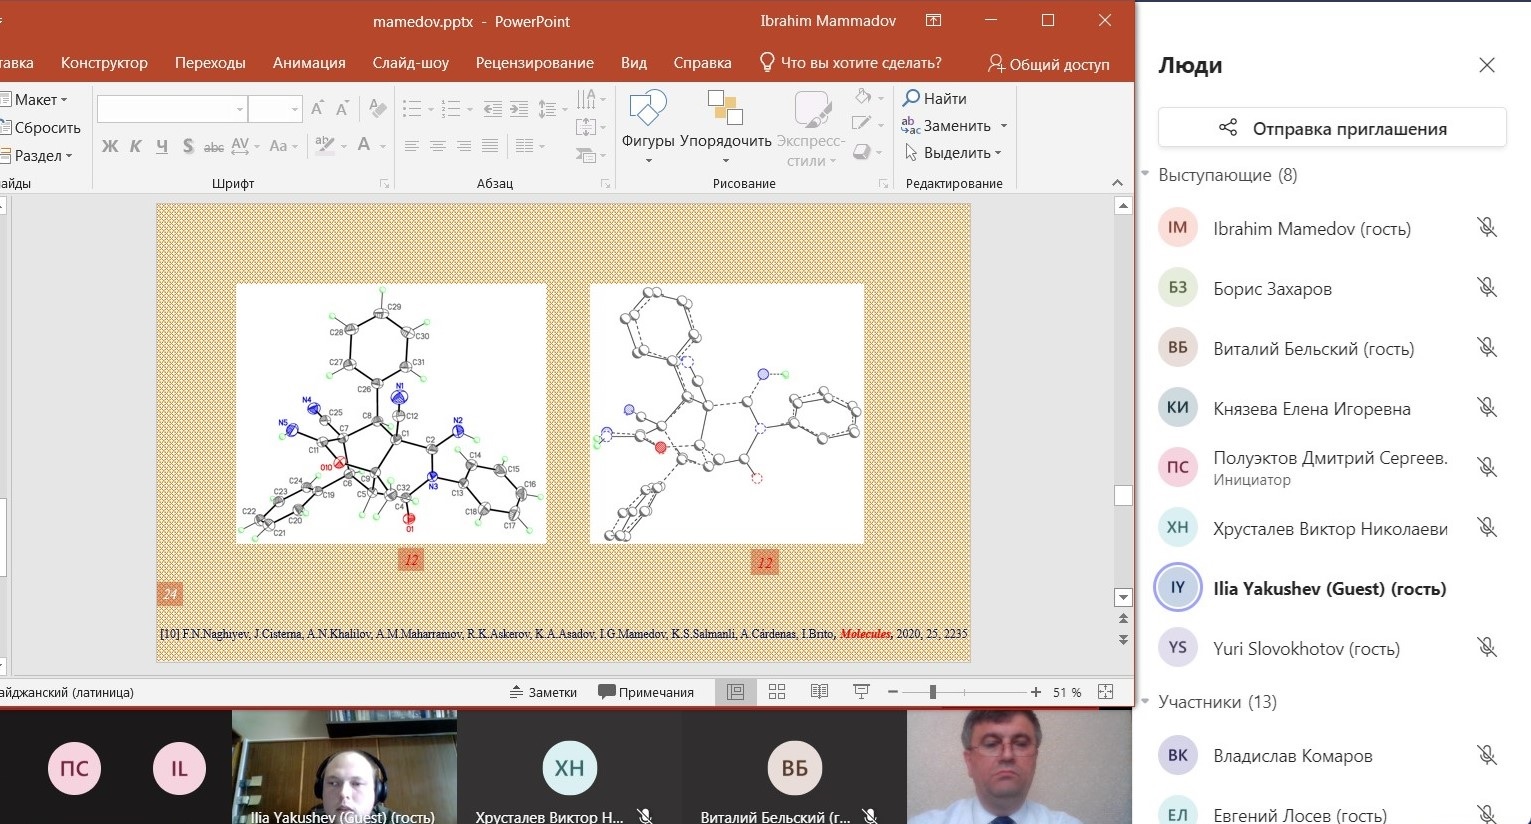Click Отправка приглашения button
This screenshot has height=824, width=1531.
(1331, 128)
